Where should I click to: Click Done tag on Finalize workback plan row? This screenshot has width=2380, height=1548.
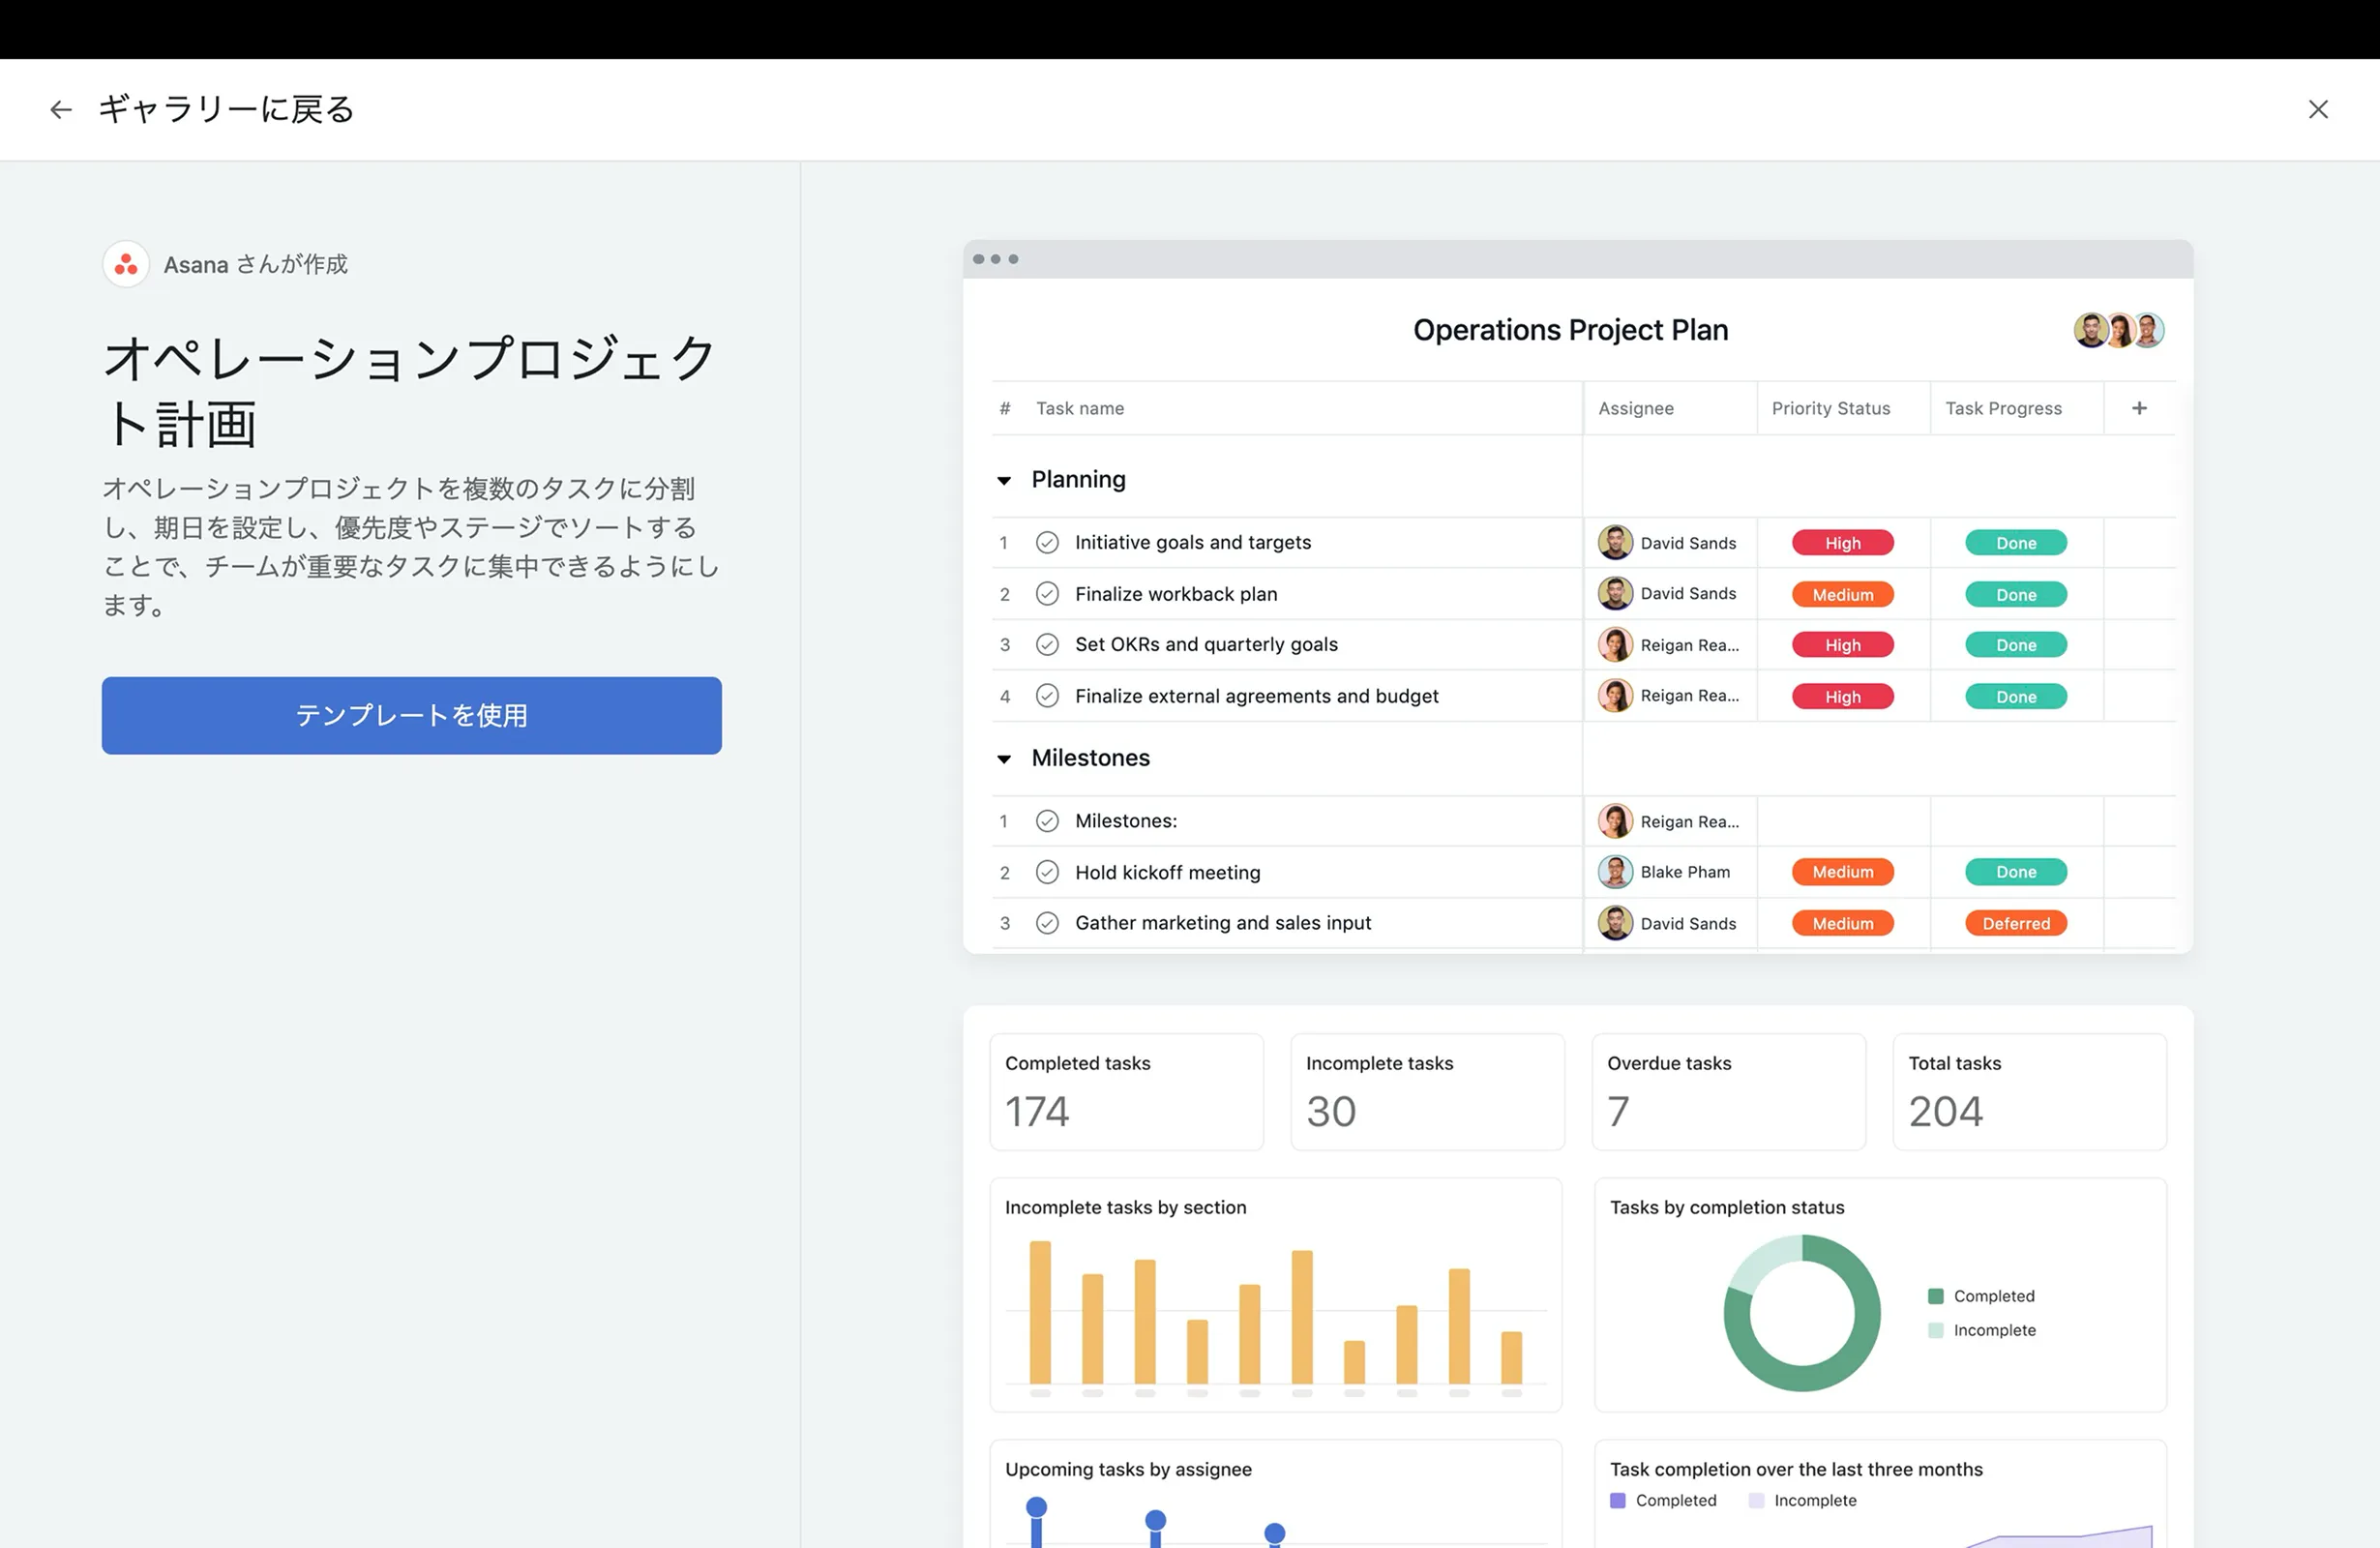pyautogui.click(x=2016, y=595)
